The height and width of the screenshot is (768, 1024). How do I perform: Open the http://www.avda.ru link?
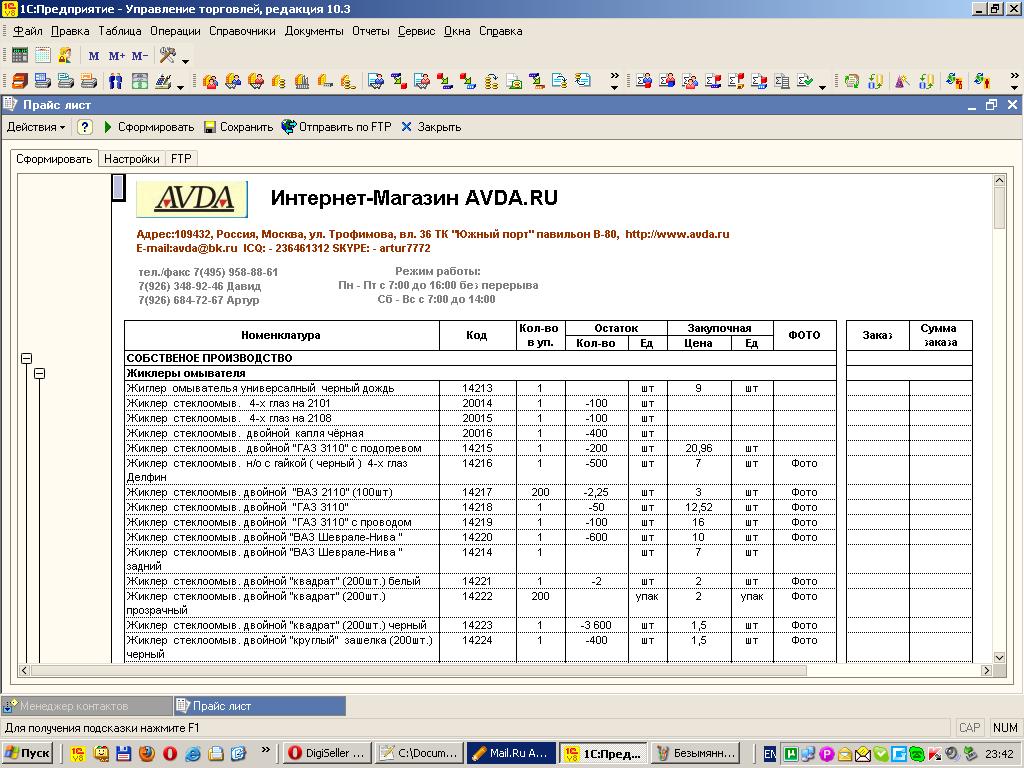point(677,234)
